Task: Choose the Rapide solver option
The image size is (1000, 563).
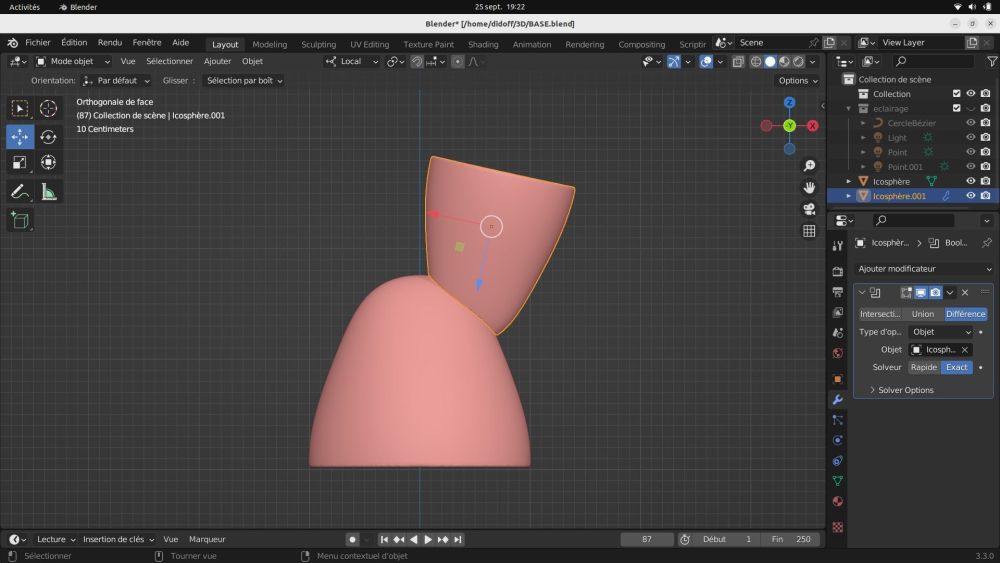Action: 923,367
